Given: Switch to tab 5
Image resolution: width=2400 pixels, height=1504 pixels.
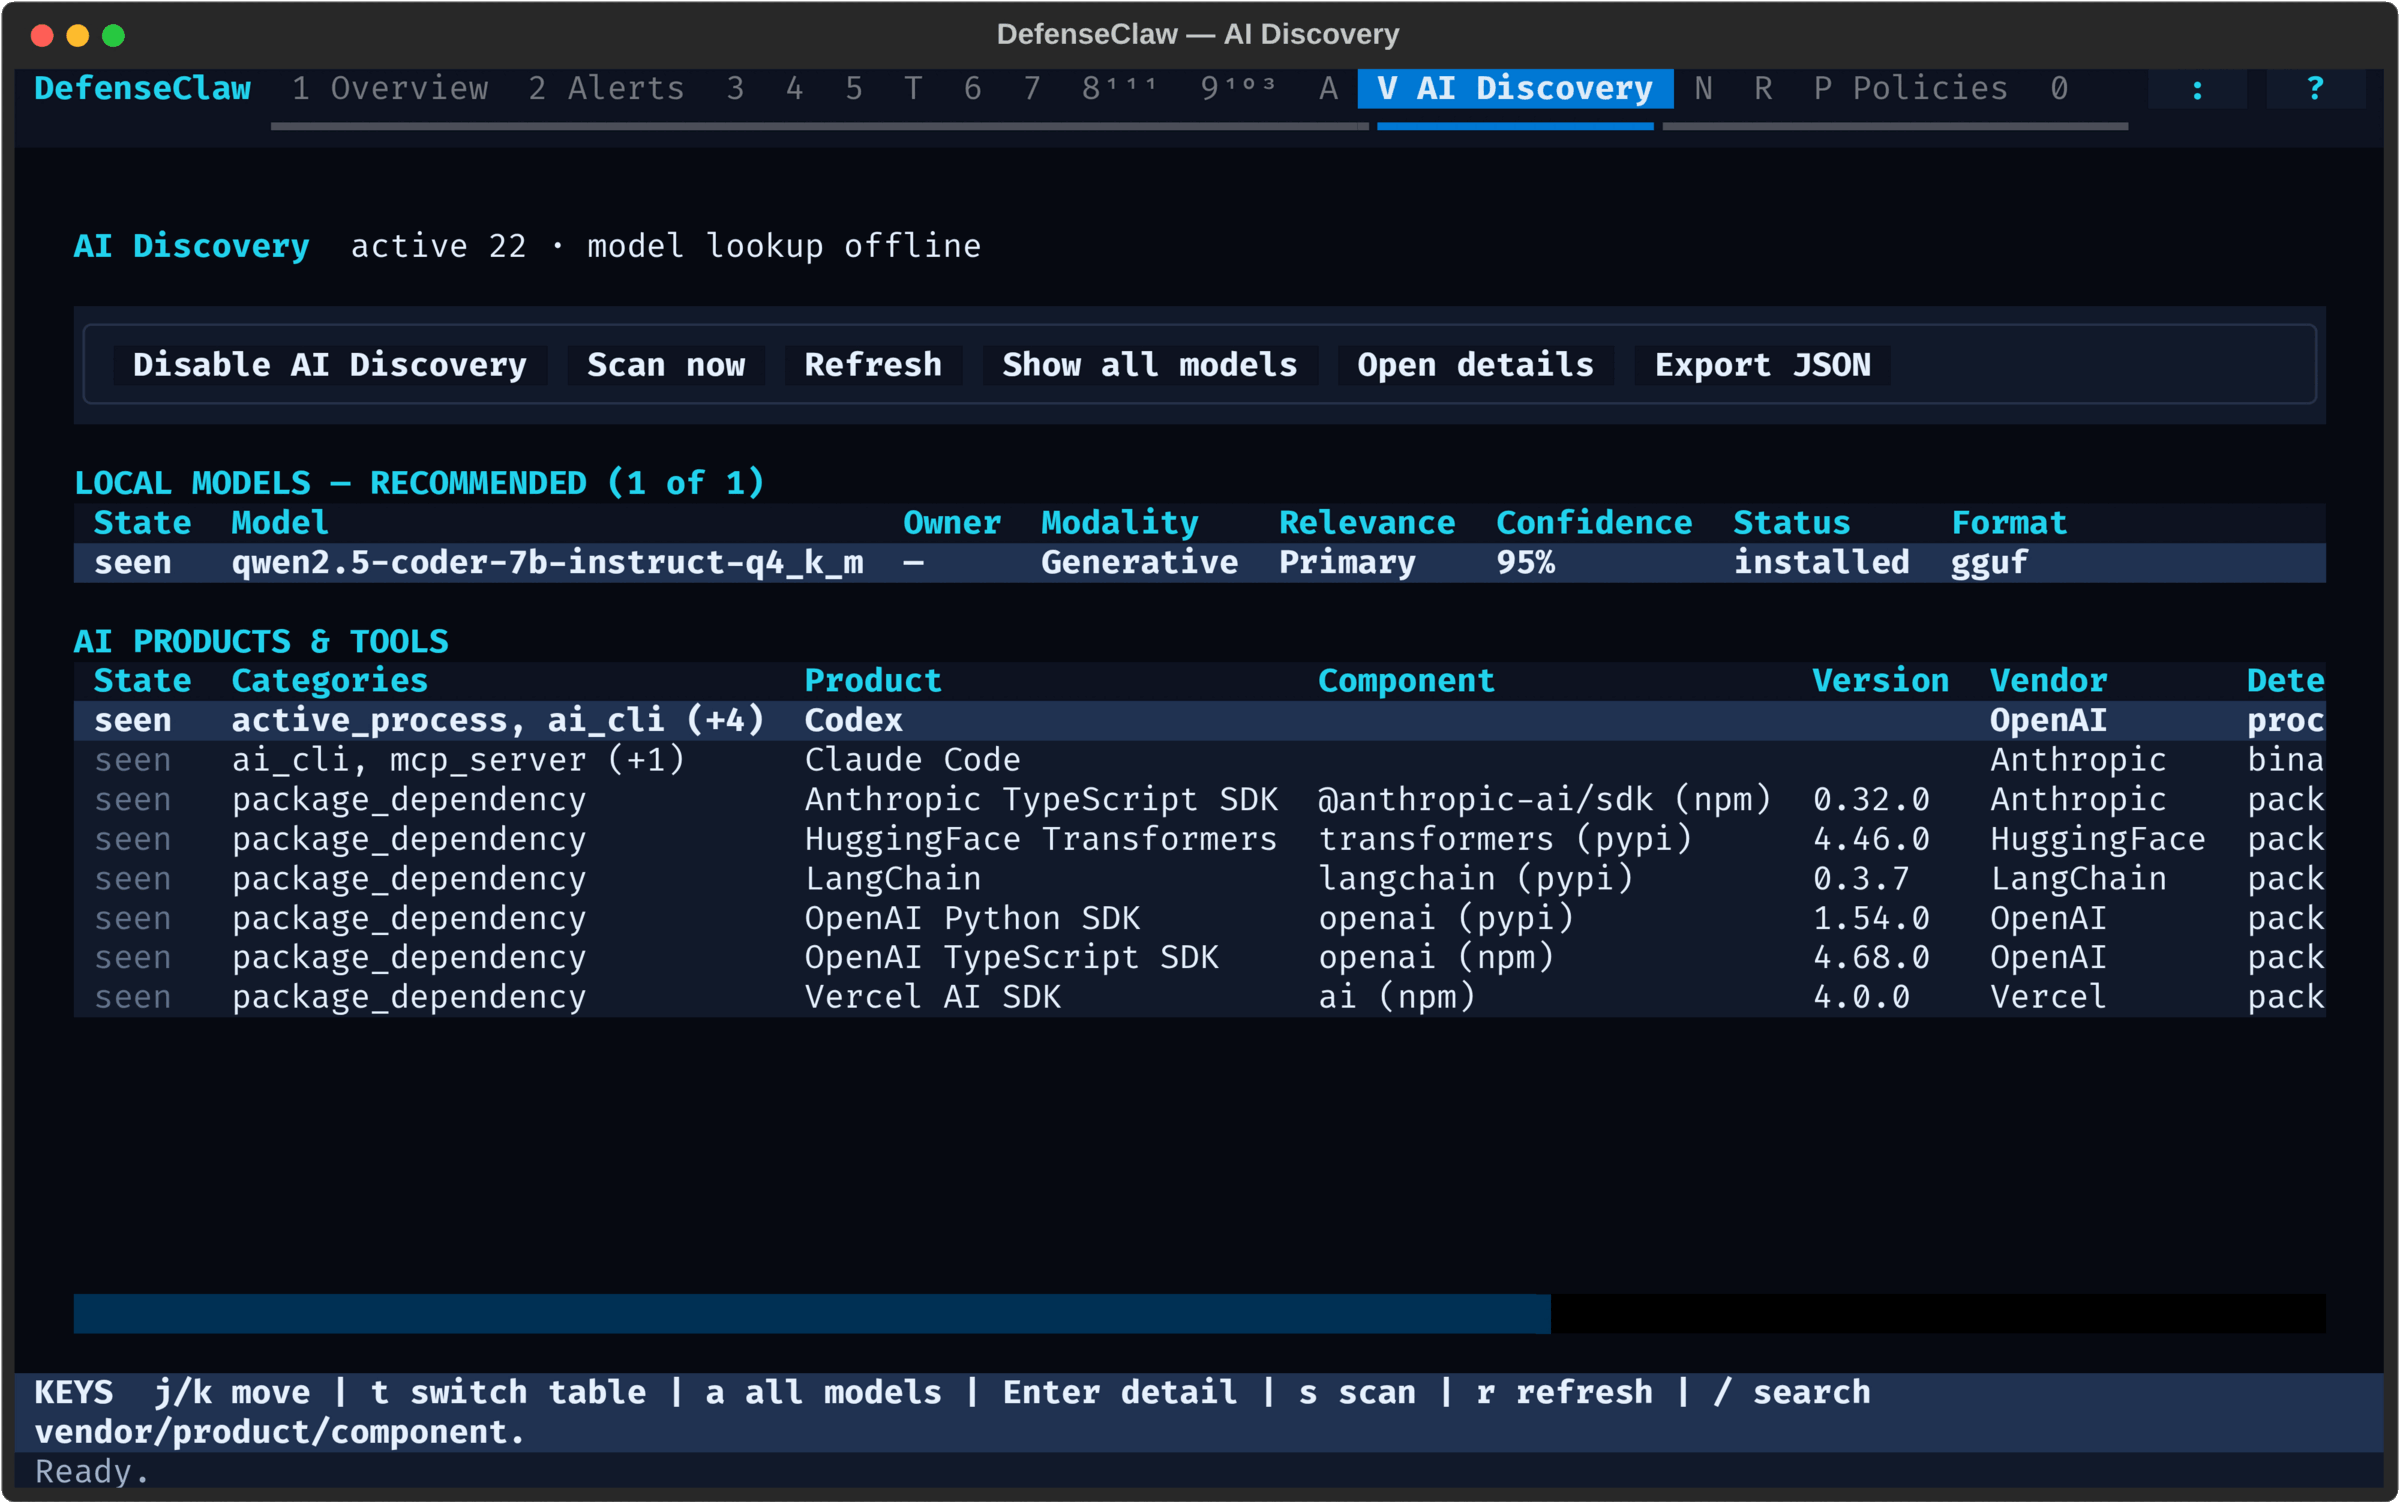Looking at the screenshot, I should [x=854, y=89].
